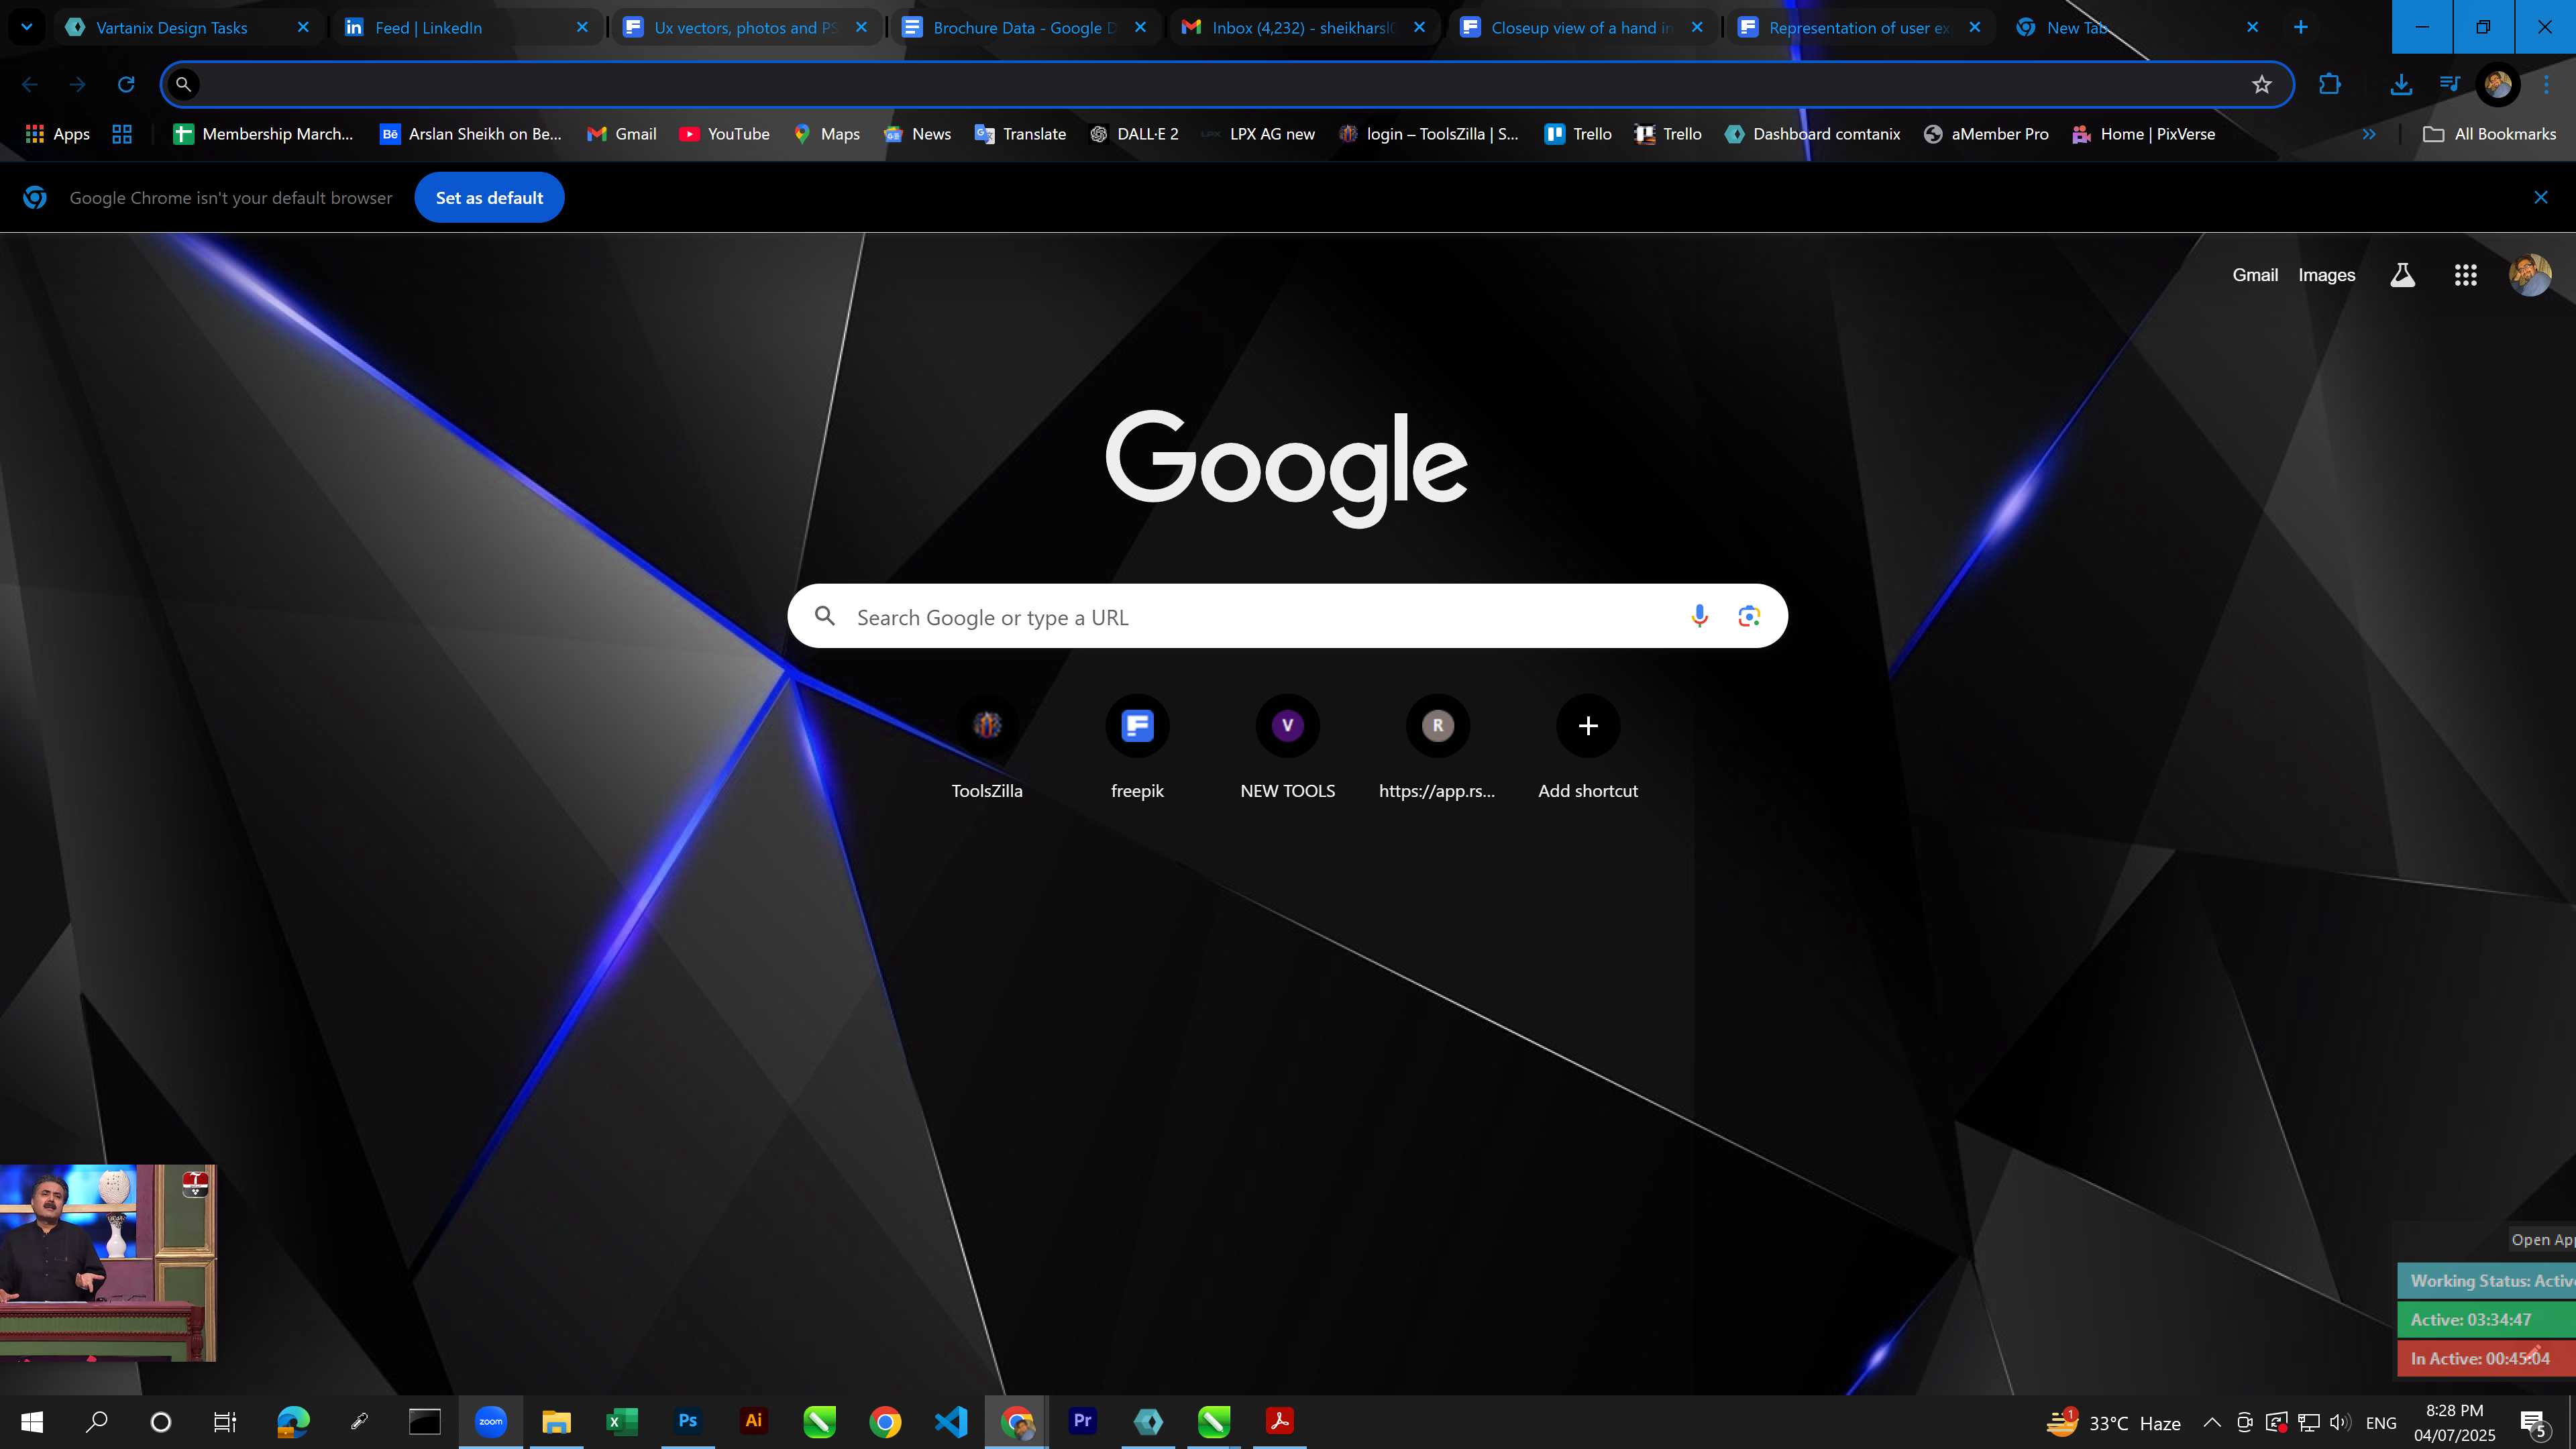This screenshot has width=2576, height=1449.
Task: Open picture-in-picture video thumbnail
Action: point(108,1262)
